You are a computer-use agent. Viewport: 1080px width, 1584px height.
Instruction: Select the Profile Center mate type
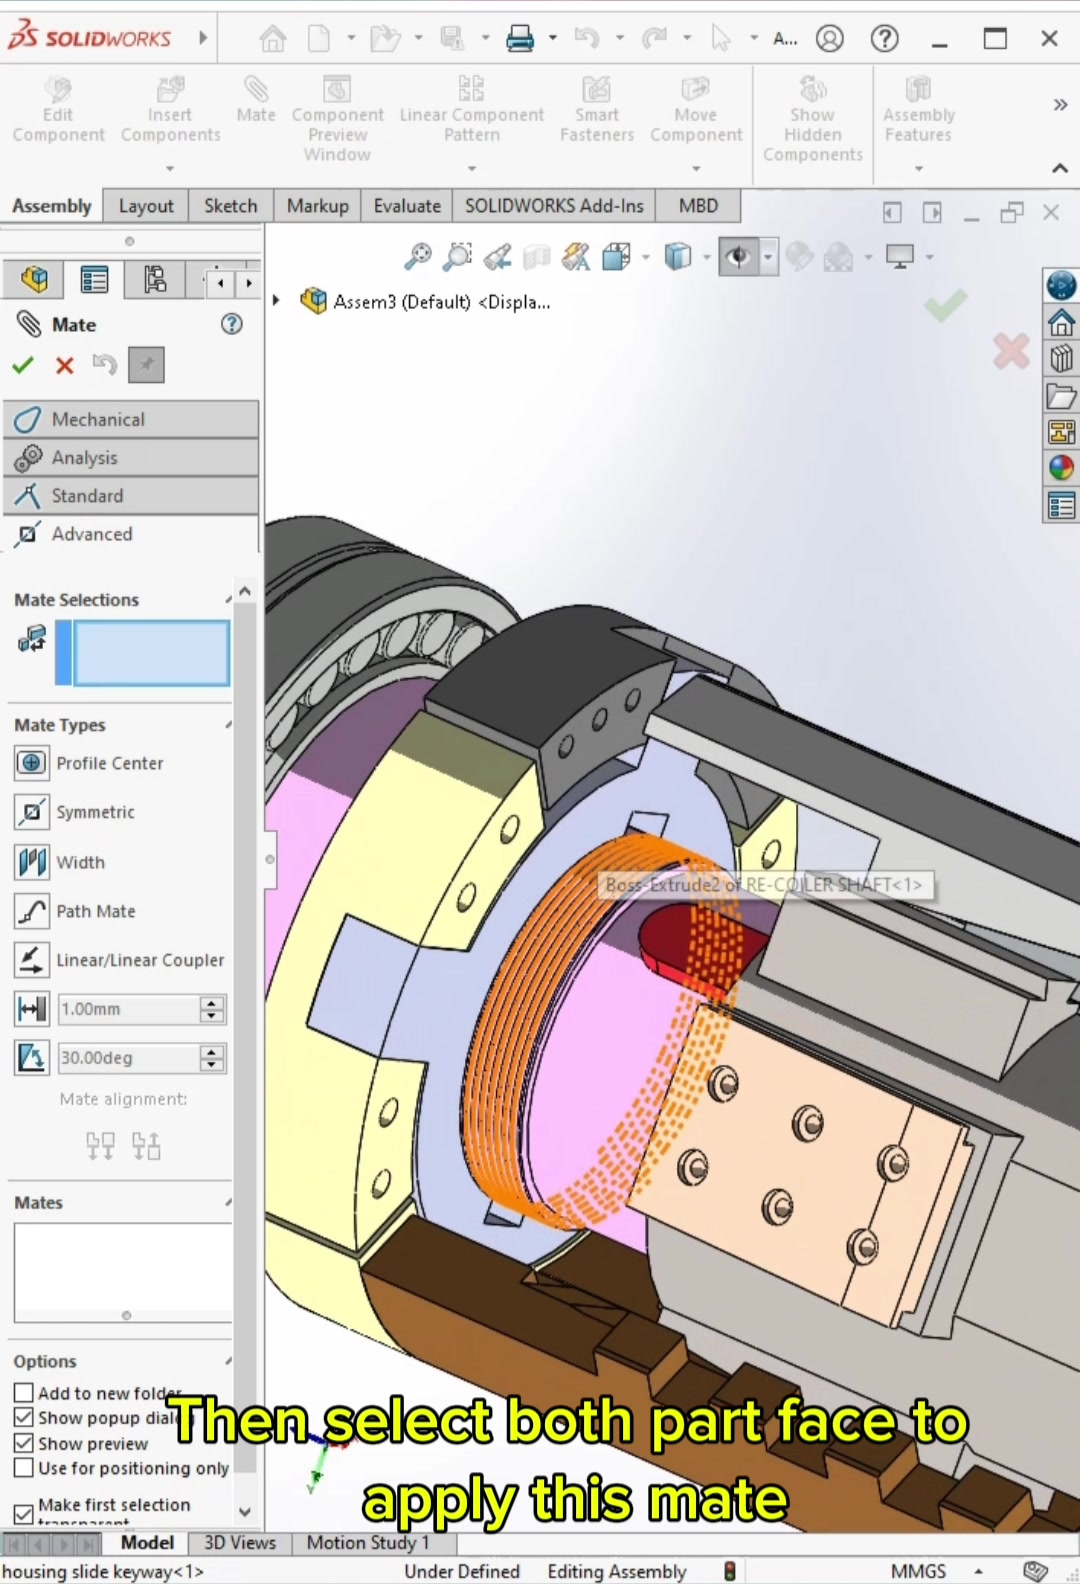point(89,763)
